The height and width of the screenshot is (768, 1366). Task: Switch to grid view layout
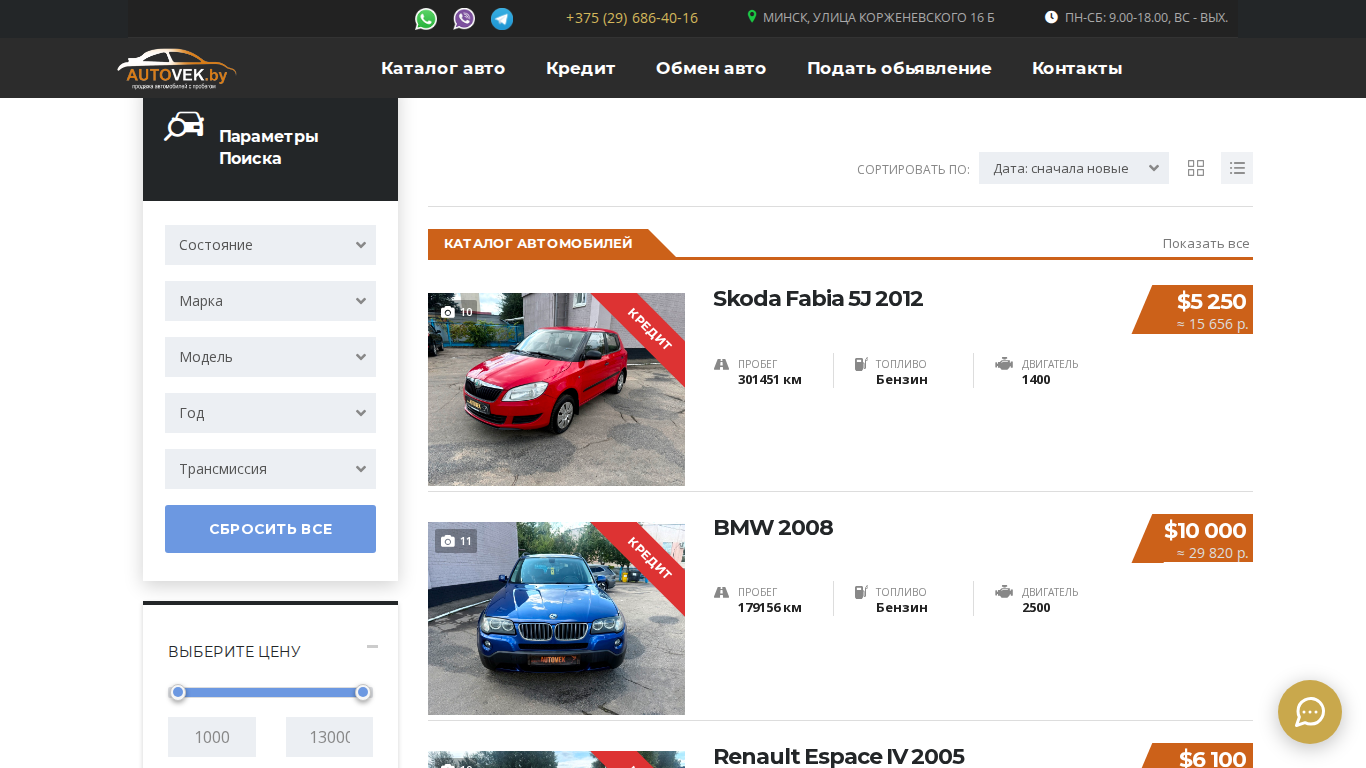pos(1196,168)
